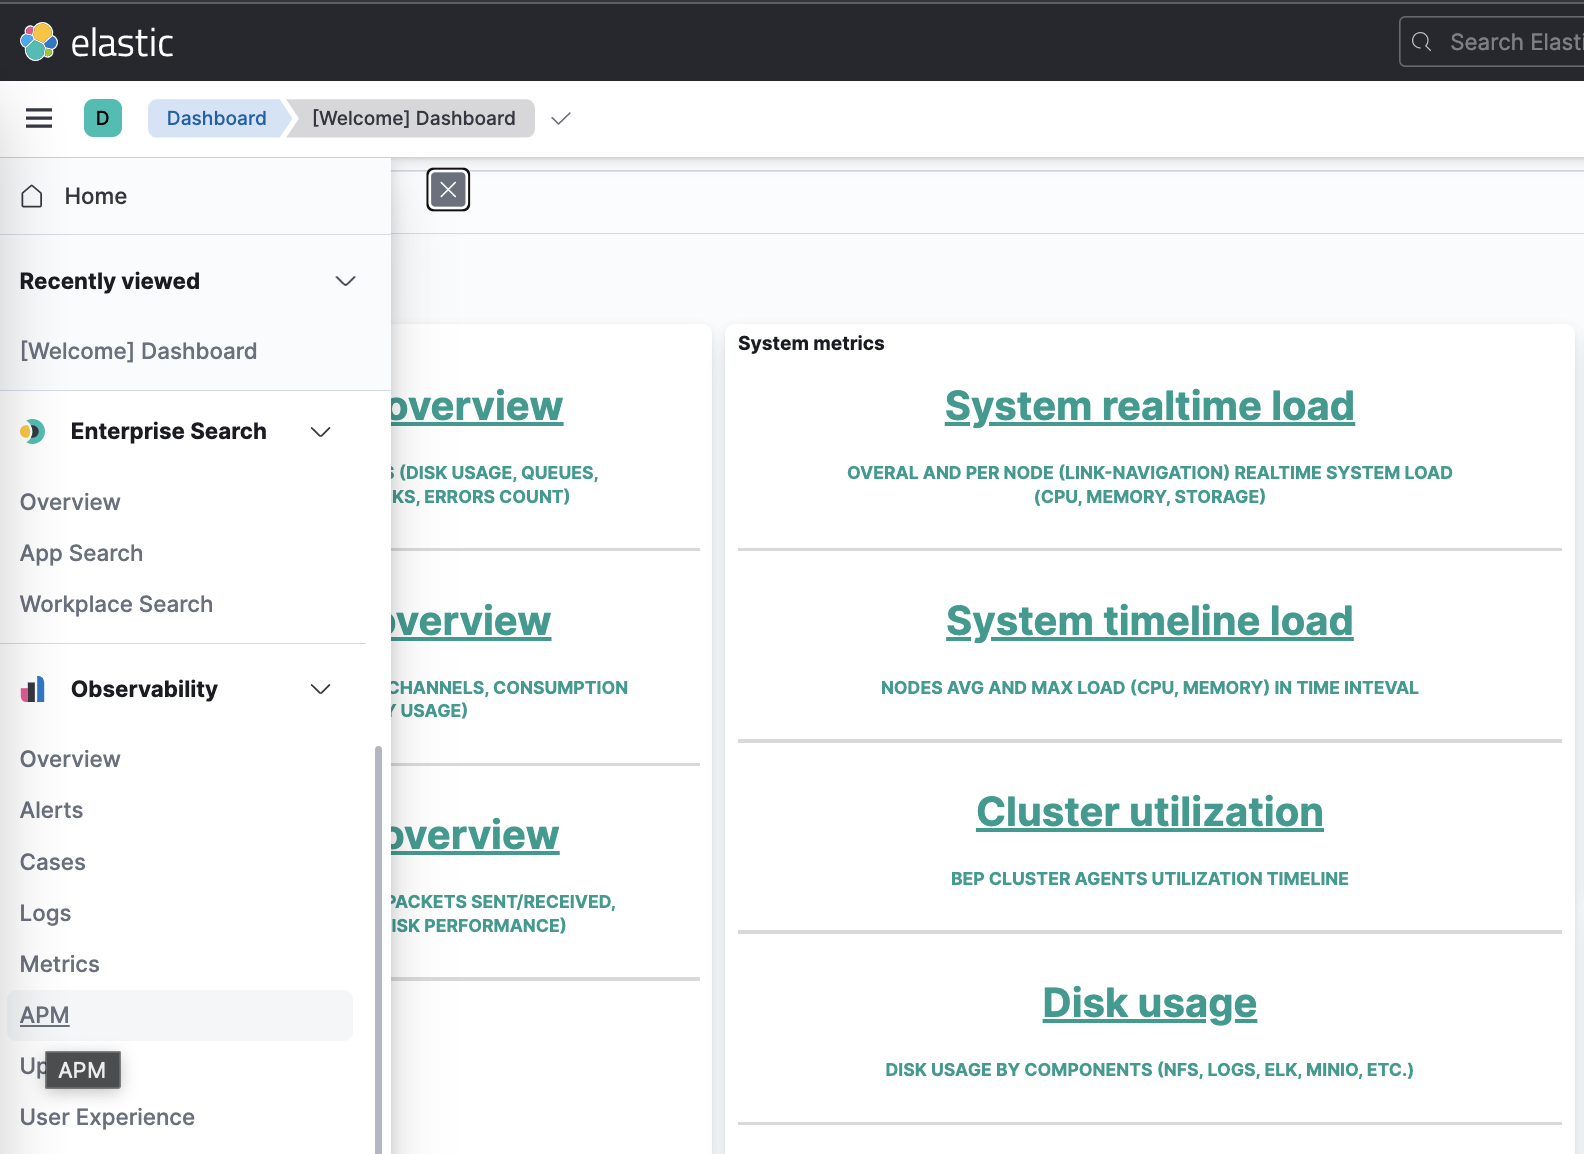This screenshot has width=1584, height=1154.
Task: Open the Disk usage link
Action: 1150,1003
